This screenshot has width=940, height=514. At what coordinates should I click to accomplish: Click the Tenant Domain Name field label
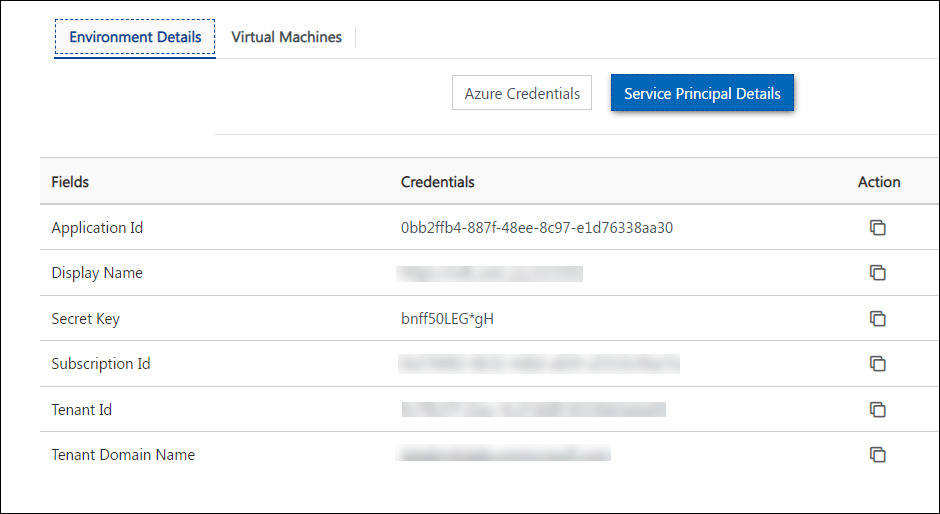point(123,455)
